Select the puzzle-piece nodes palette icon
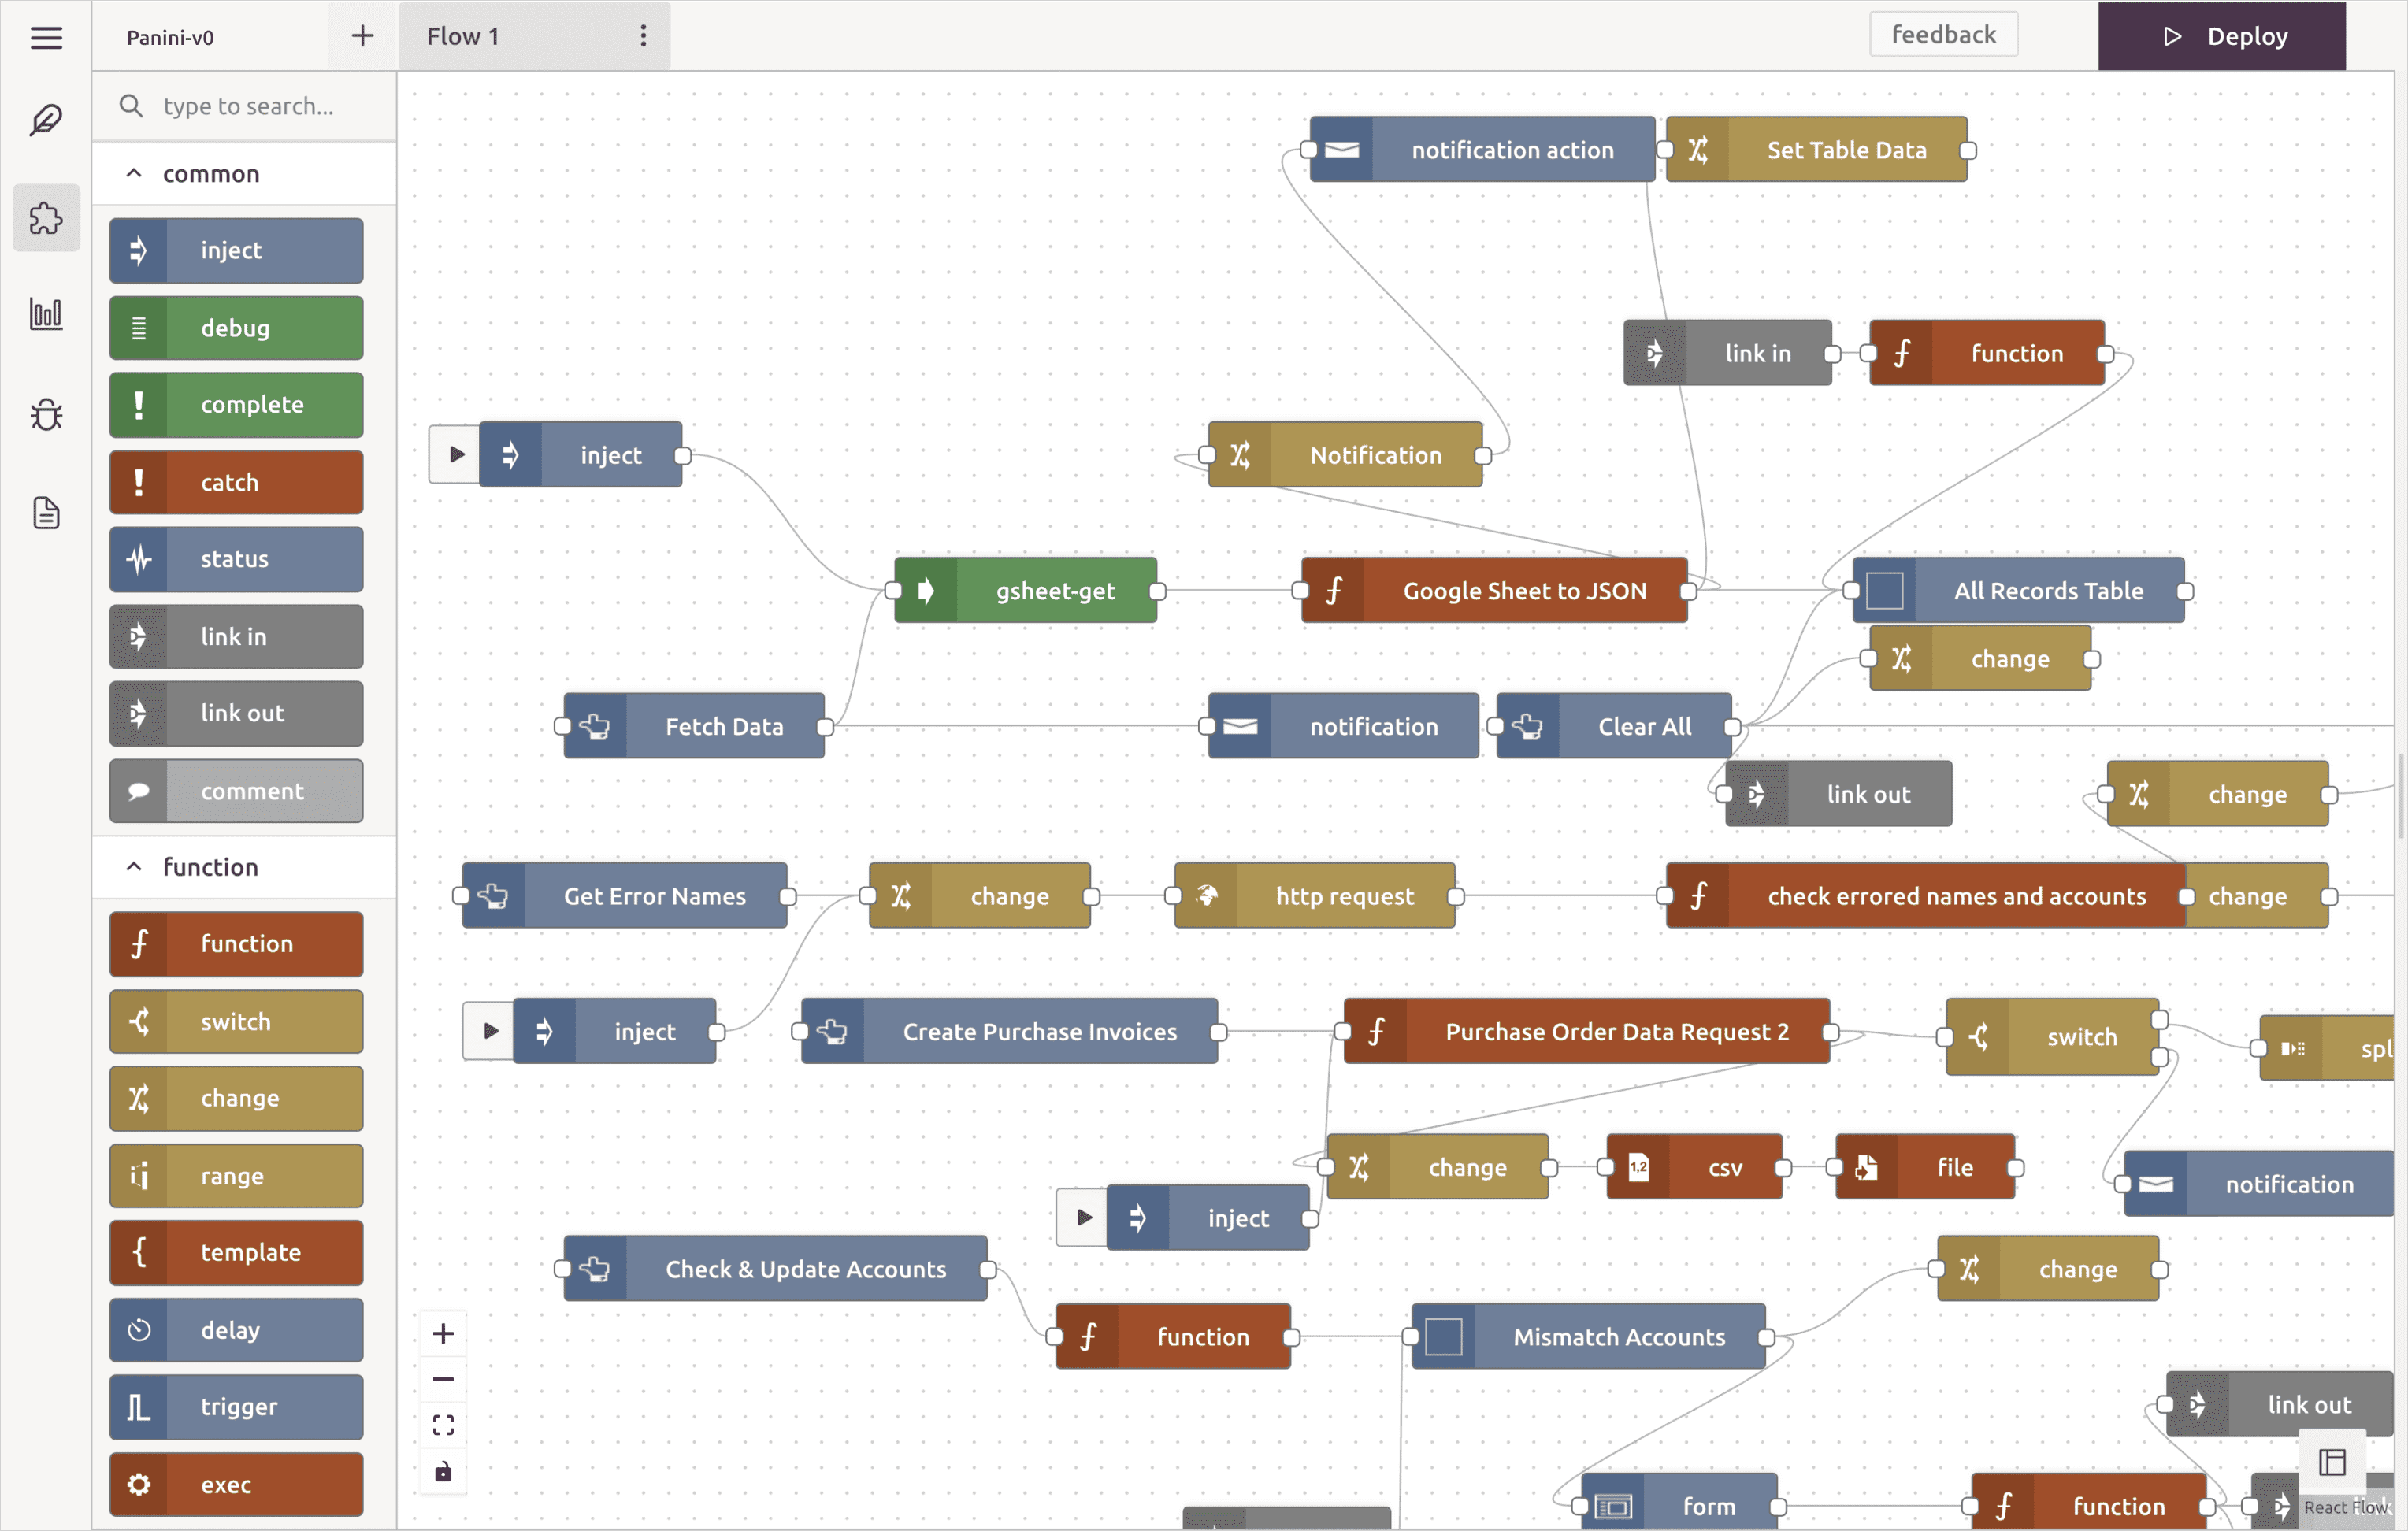 coord(46,217)
